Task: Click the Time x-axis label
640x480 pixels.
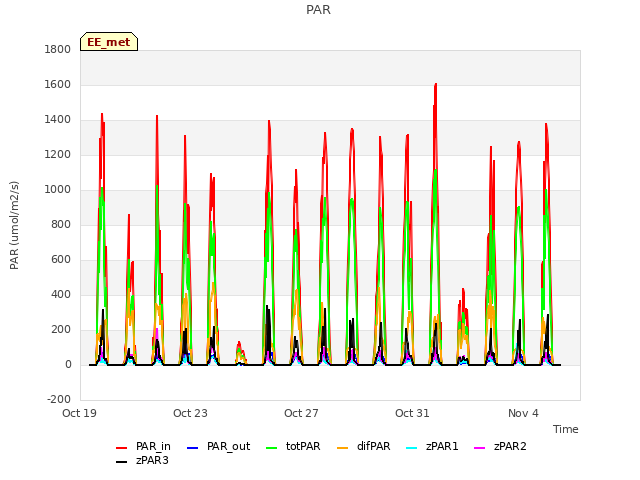Action: click(566, 429)
